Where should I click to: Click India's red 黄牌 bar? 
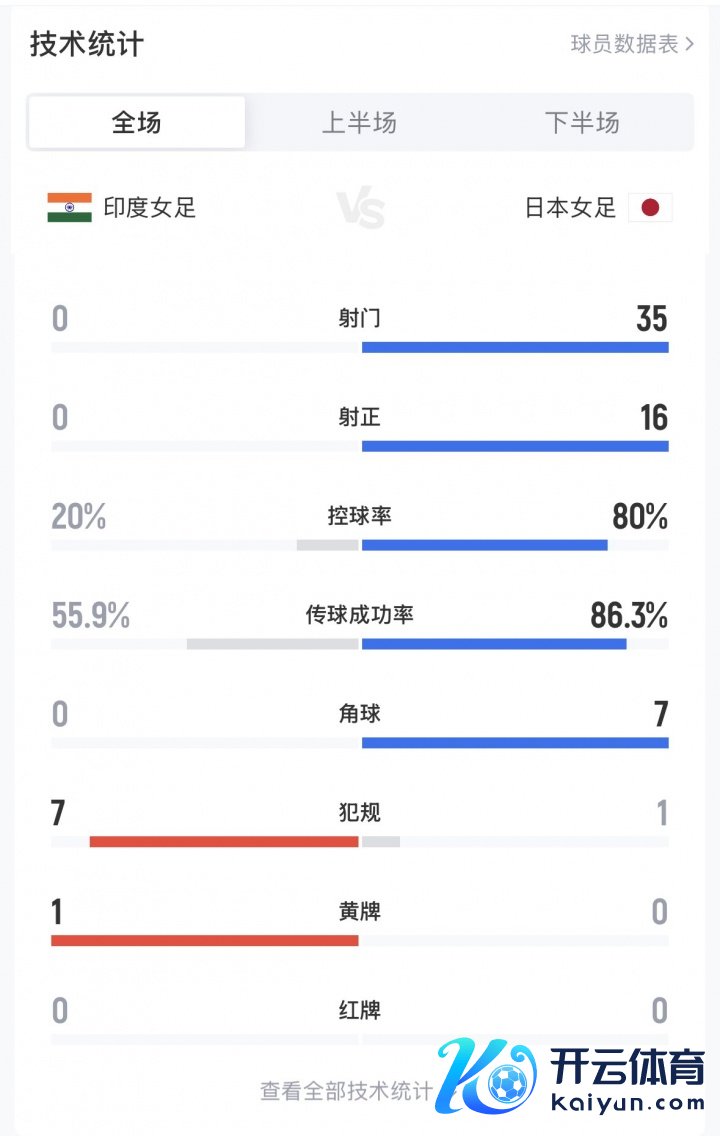pos(205,941)
